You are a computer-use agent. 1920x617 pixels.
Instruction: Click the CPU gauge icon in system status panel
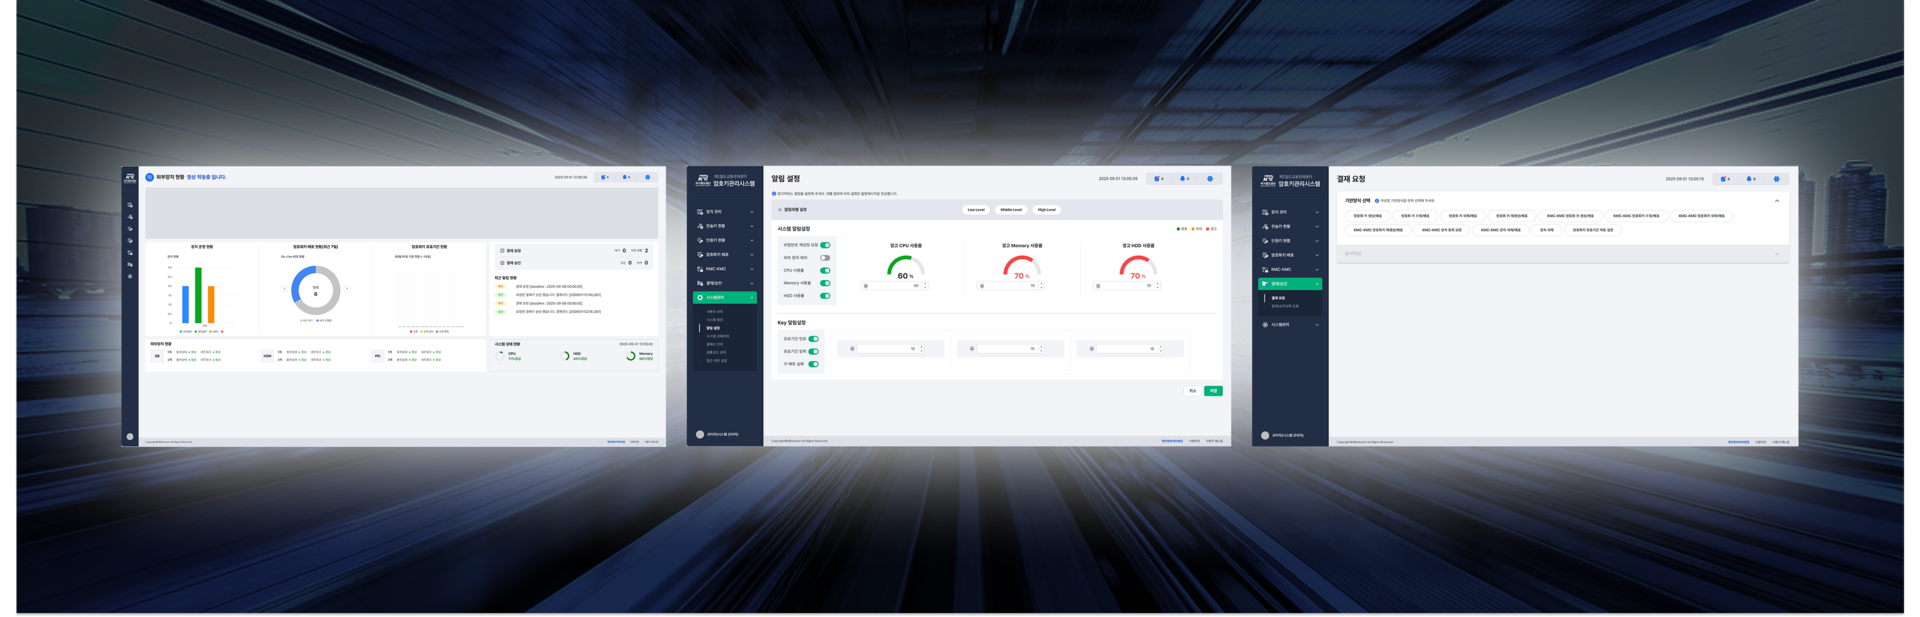[500, 355]
